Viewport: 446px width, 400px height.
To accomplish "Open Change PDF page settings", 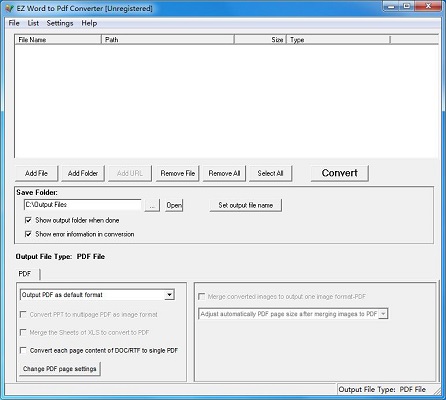I will (x=60, y=369).
